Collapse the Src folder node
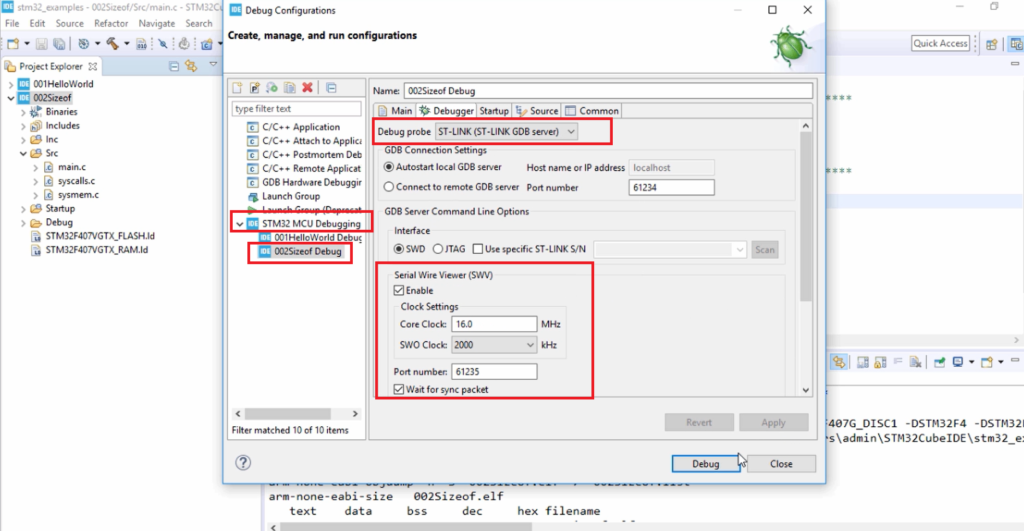 [x=24, y=153]
